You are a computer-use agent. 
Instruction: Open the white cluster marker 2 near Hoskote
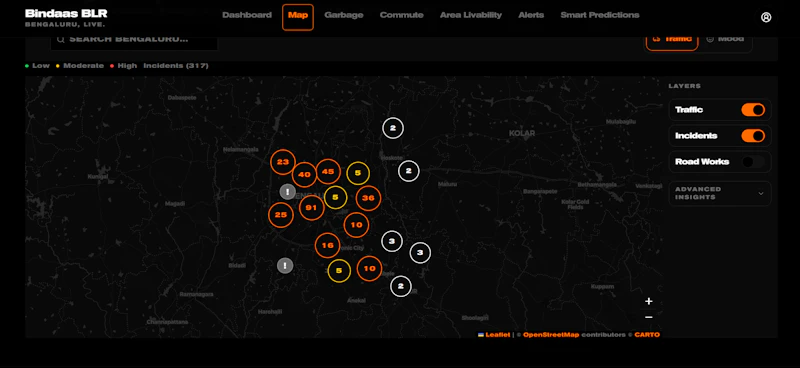[408, 171]
